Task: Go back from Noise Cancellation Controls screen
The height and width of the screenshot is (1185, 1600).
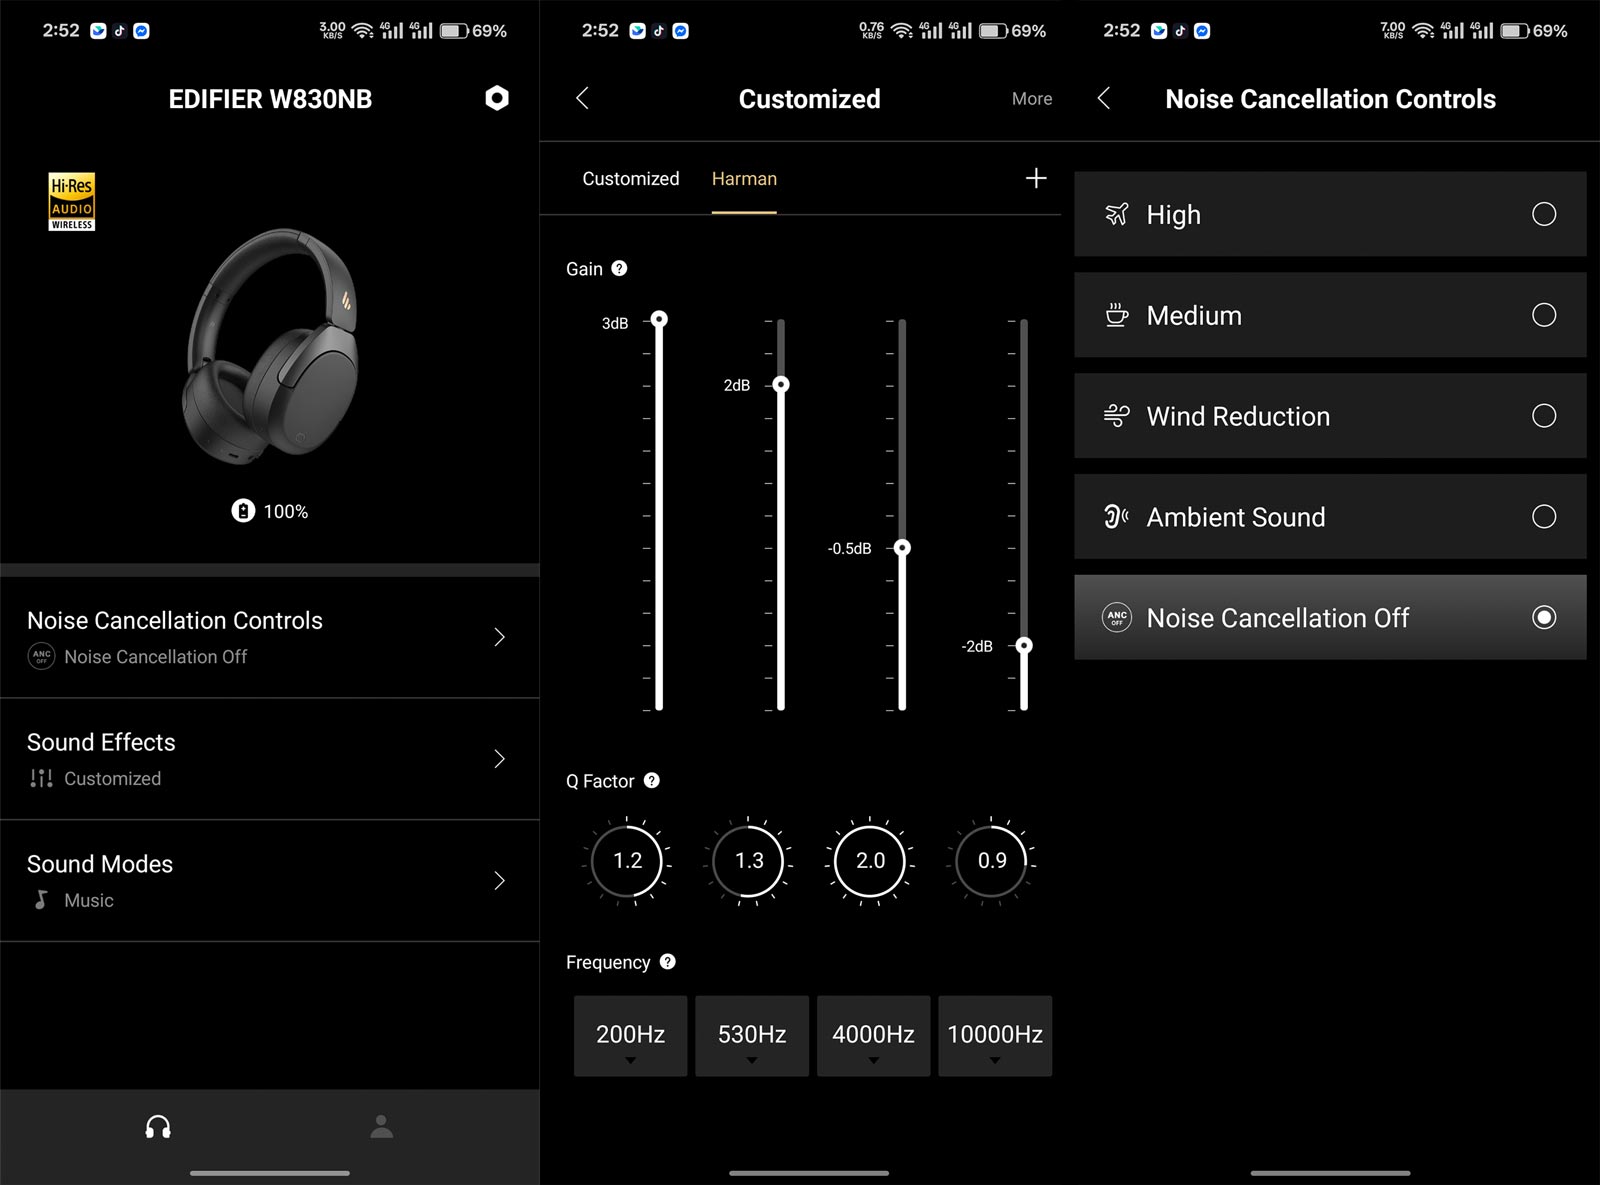Action: (x=1103, y=98)
